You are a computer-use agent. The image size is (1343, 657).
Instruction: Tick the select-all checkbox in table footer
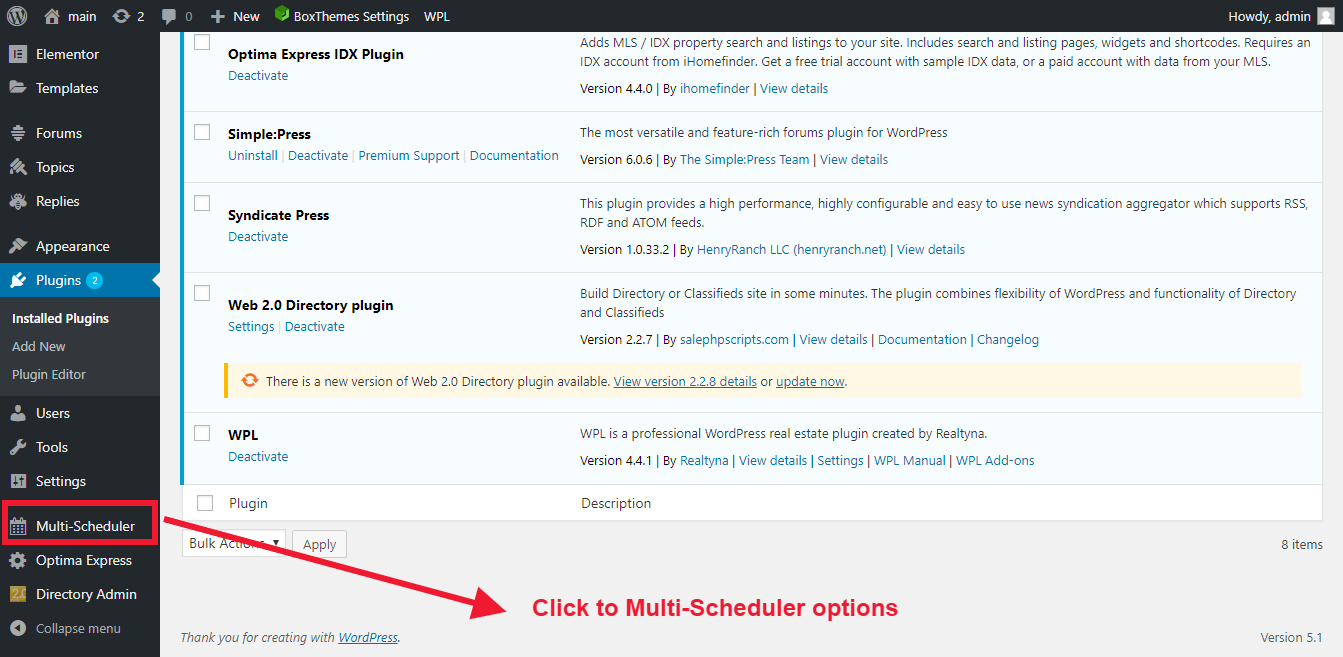coord(205,503)
